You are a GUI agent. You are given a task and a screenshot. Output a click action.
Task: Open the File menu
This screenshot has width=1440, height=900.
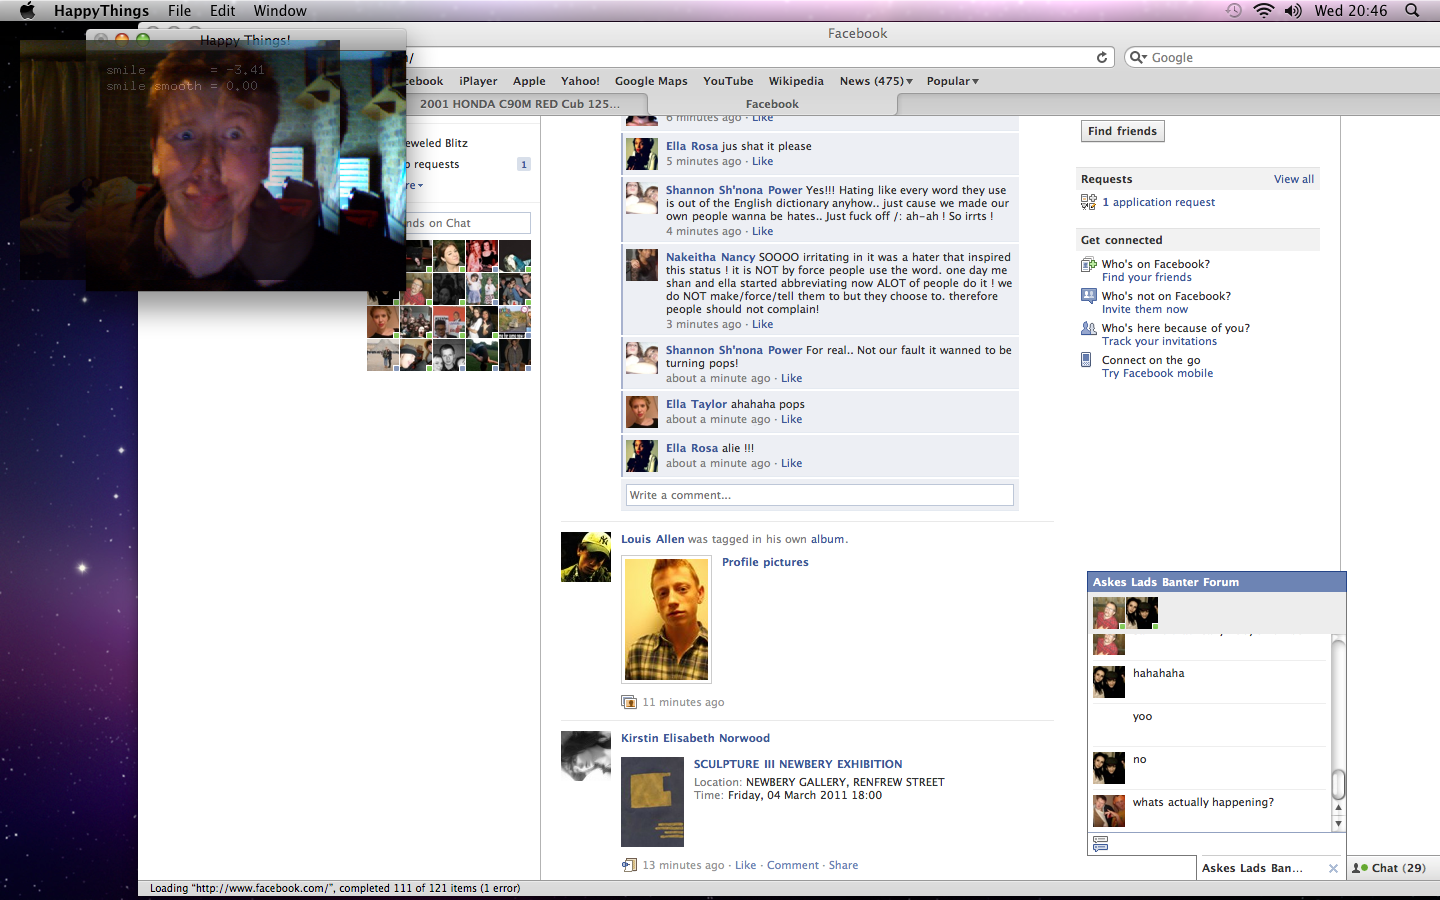tap(179, 10)
